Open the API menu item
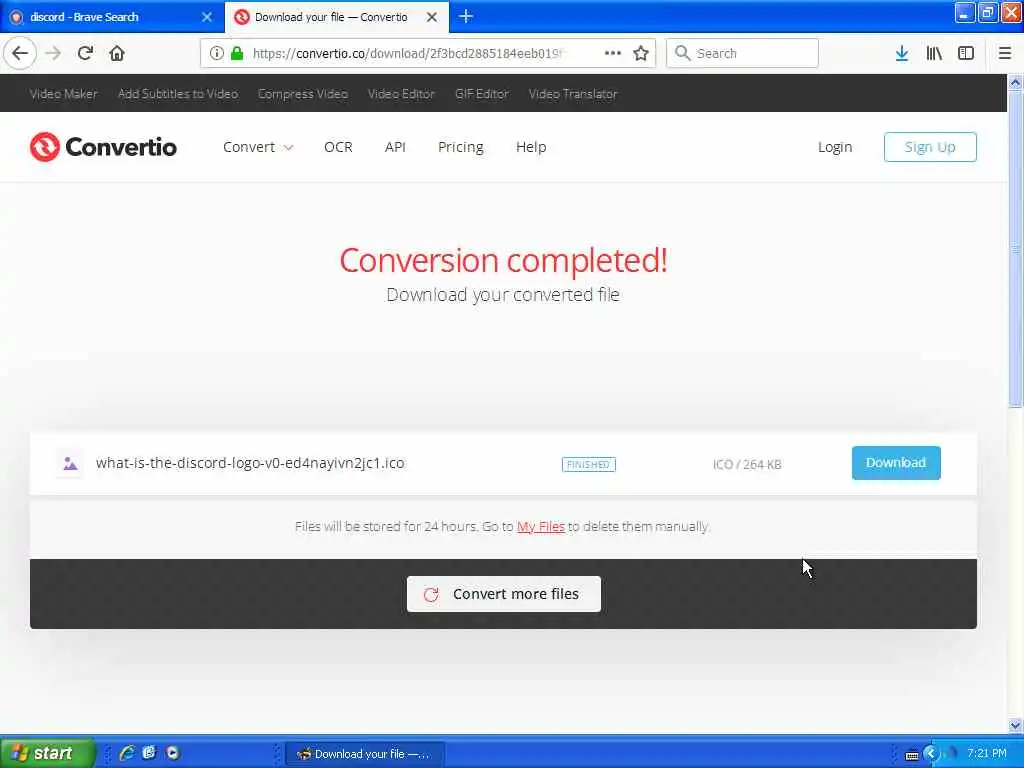The height and width of the screenshot is (768, 1024). pos(395,147)
